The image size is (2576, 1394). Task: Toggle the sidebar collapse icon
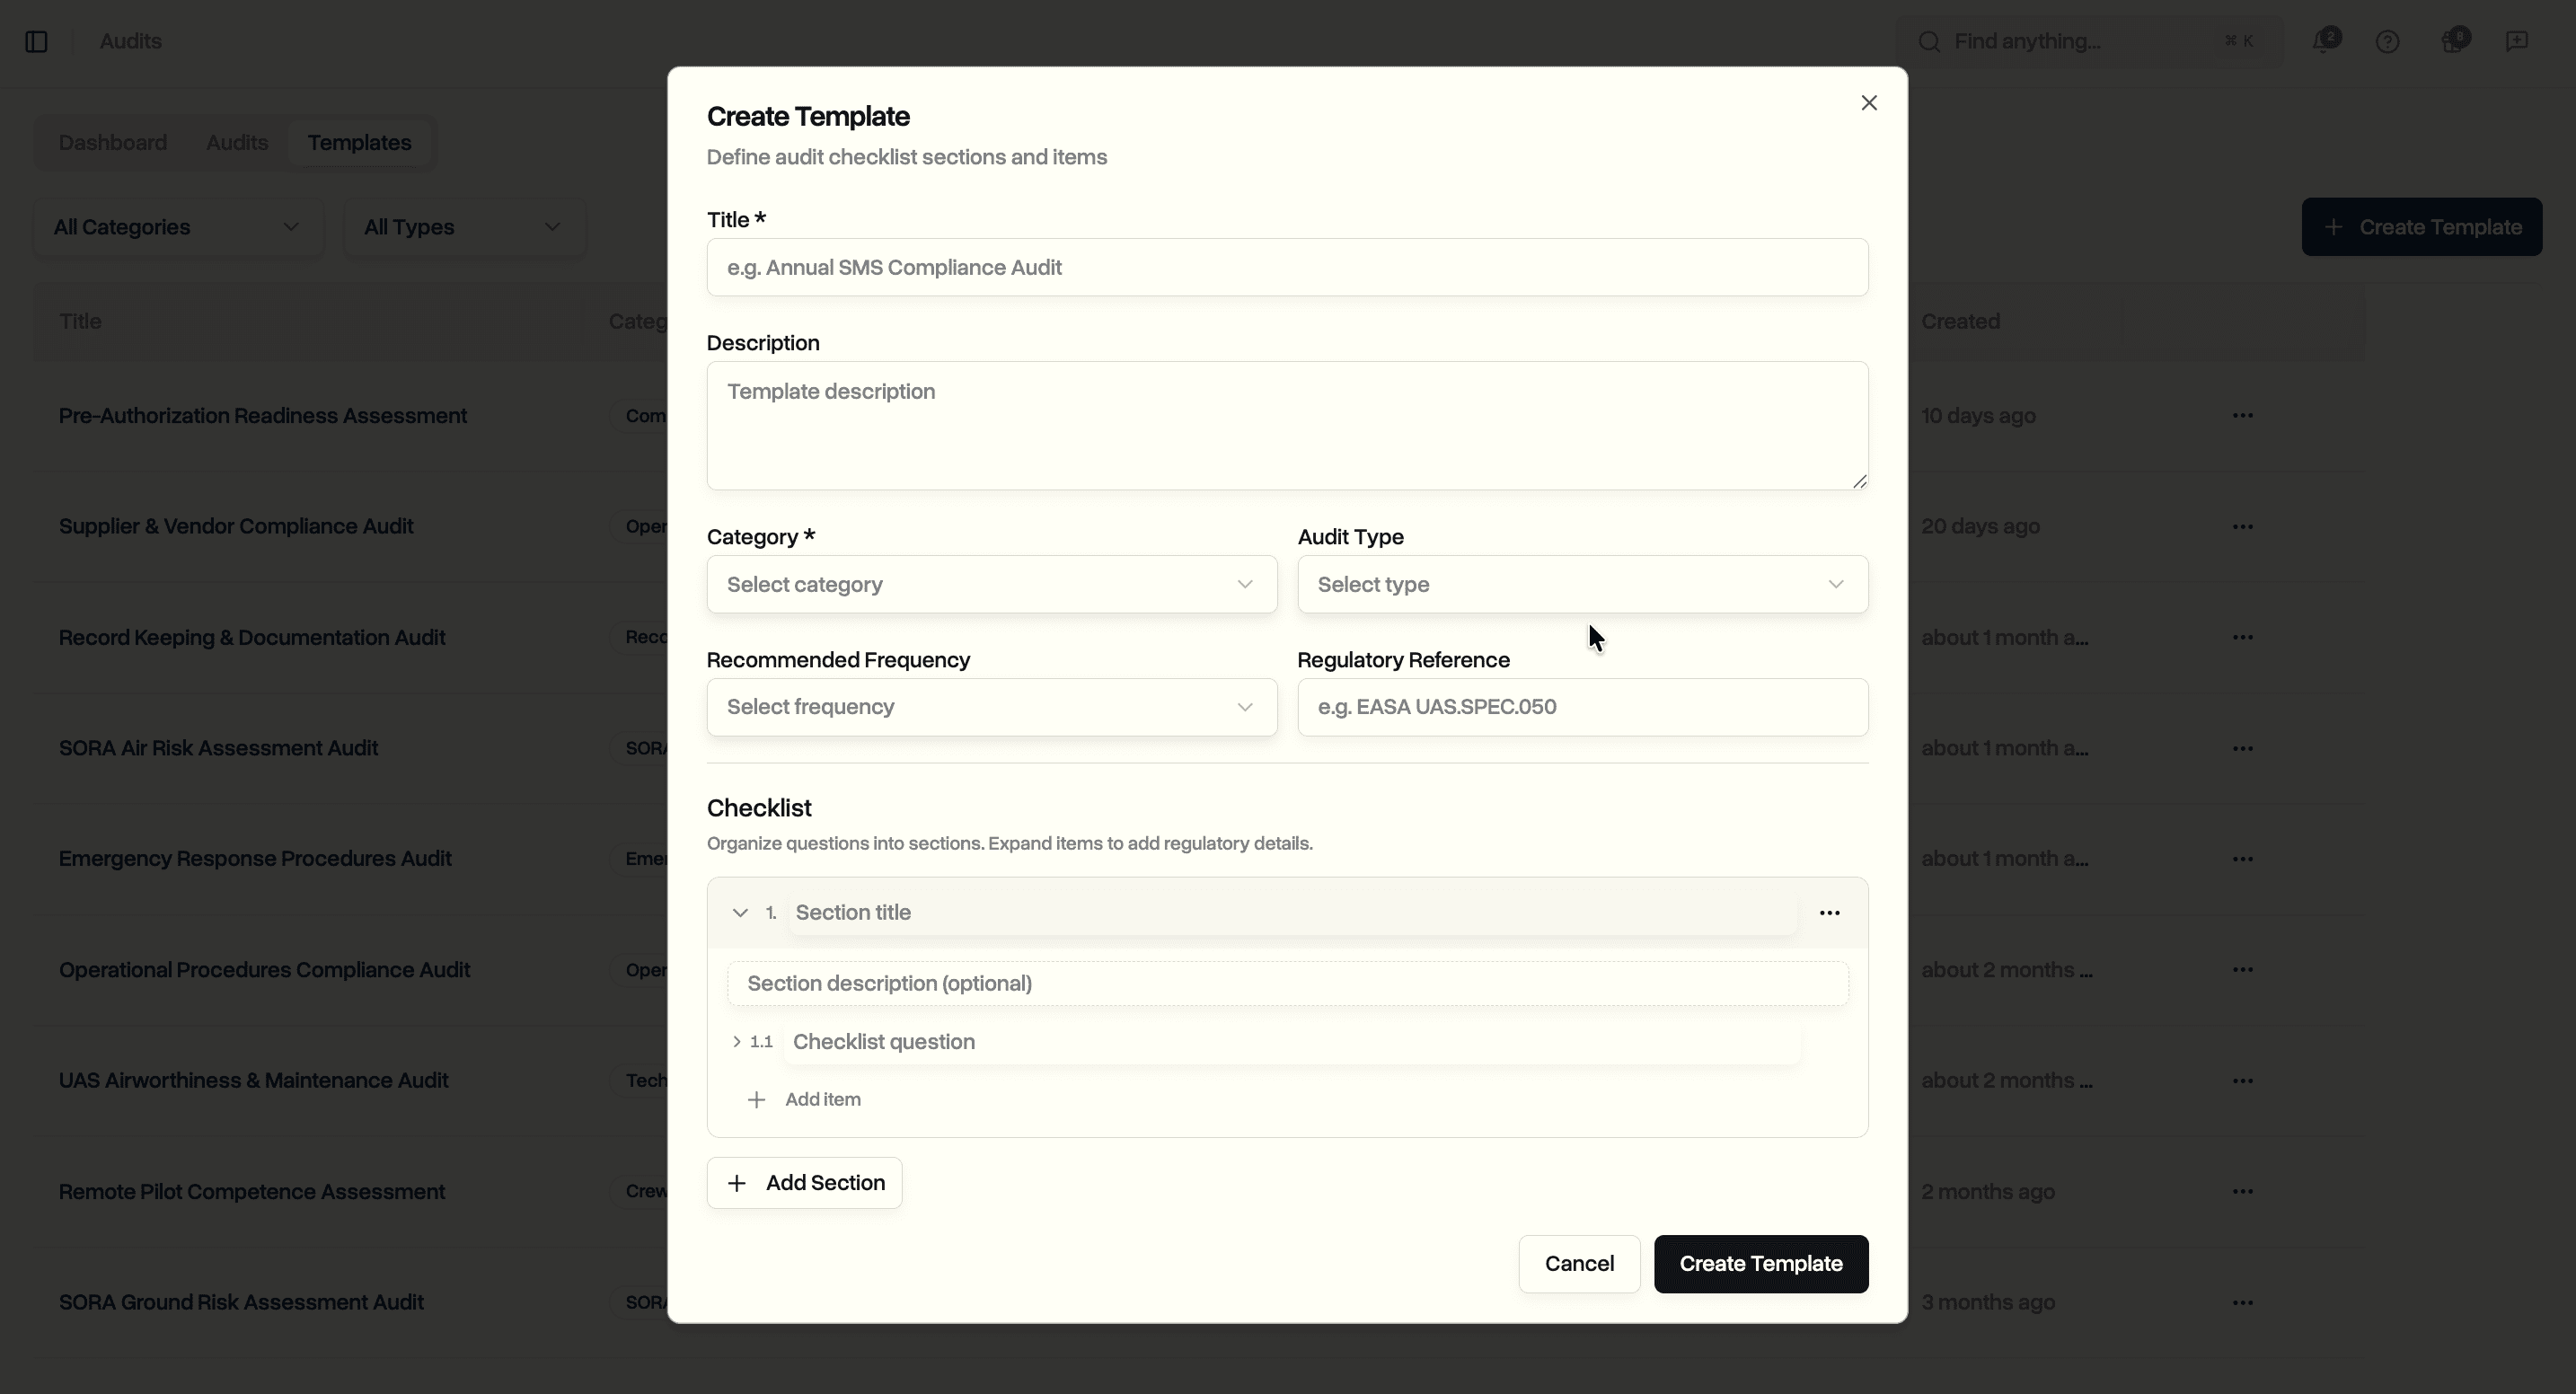pyautogui.click(x=37, y=41)
